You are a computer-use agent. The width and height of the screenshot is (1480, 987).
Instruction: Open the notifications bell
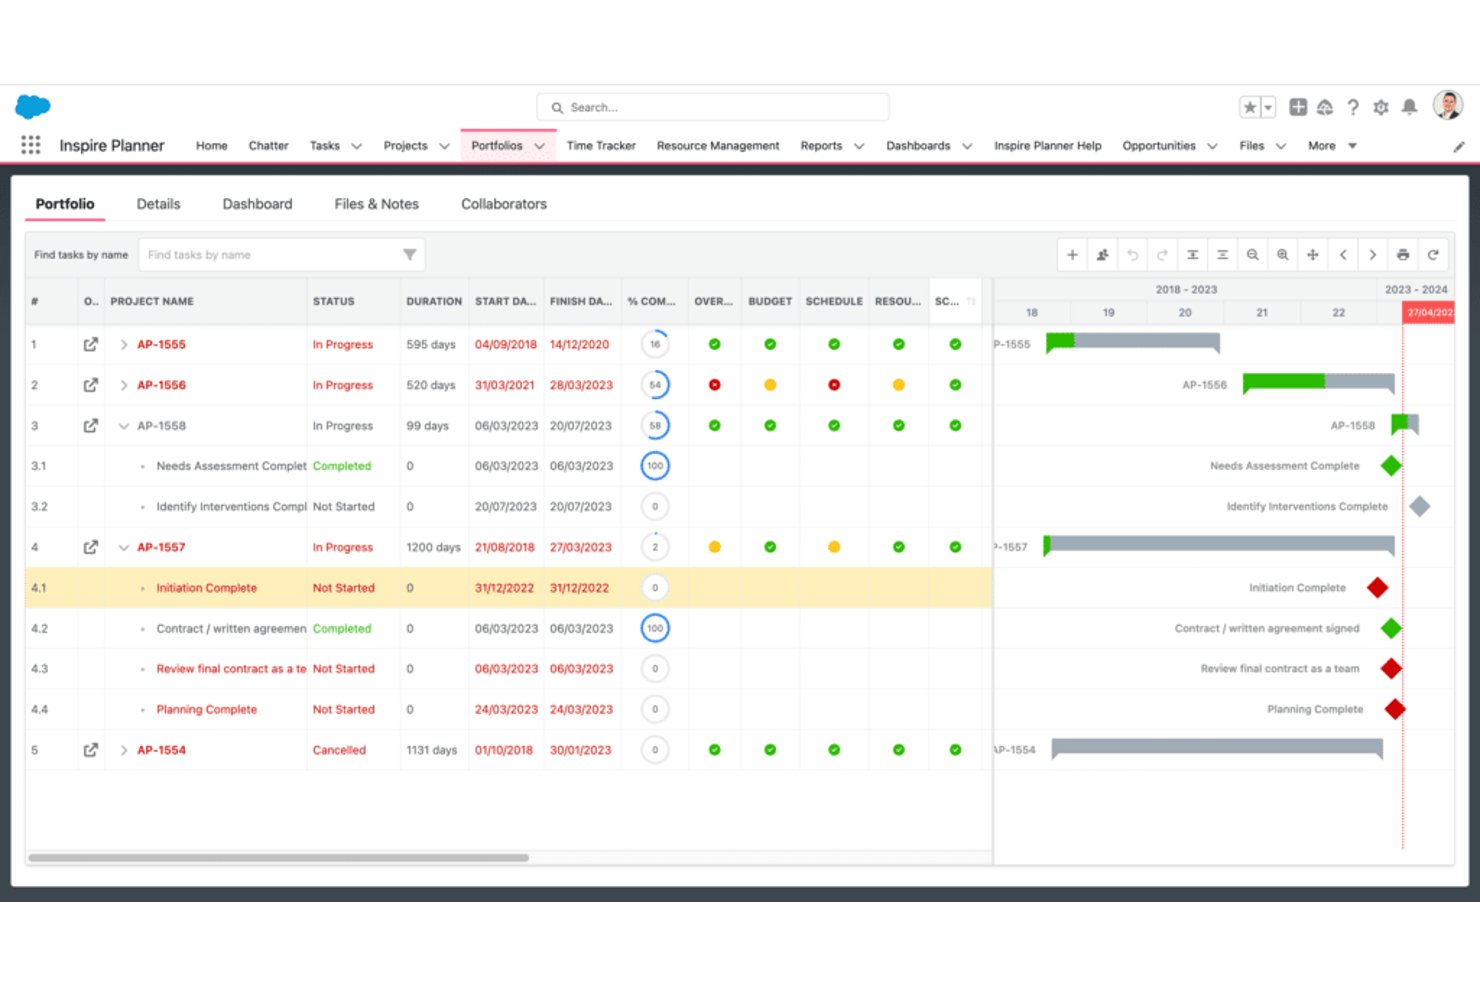(x=1409, y=107)
